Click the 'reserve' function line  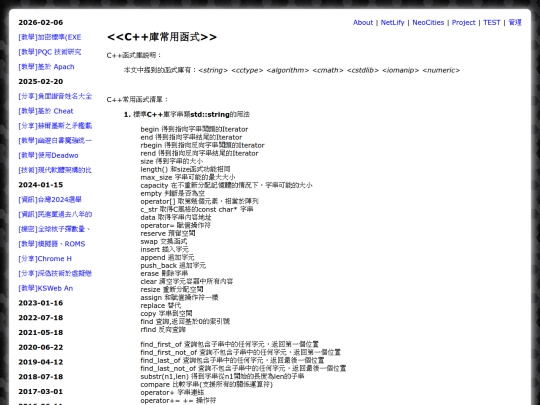click(168, 233)
